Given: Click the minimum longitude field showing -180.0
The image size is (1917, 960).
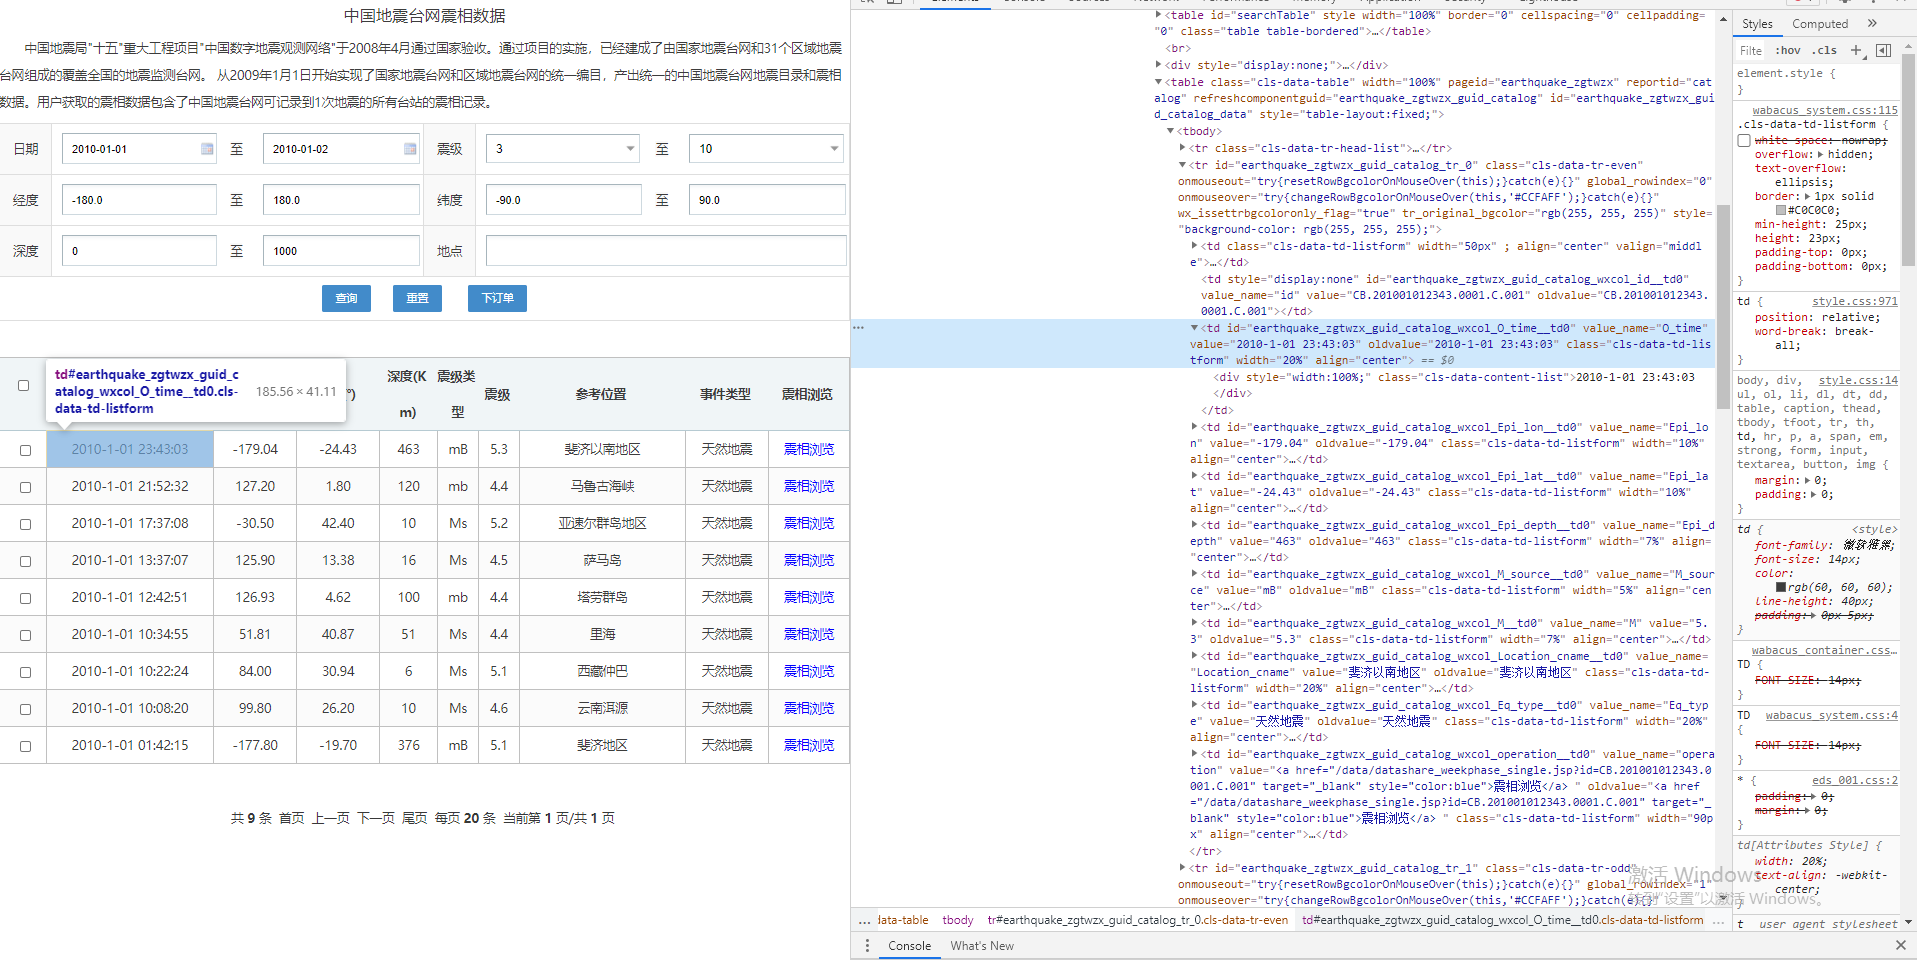Looking at the screenshot, I should coord(139,200).
